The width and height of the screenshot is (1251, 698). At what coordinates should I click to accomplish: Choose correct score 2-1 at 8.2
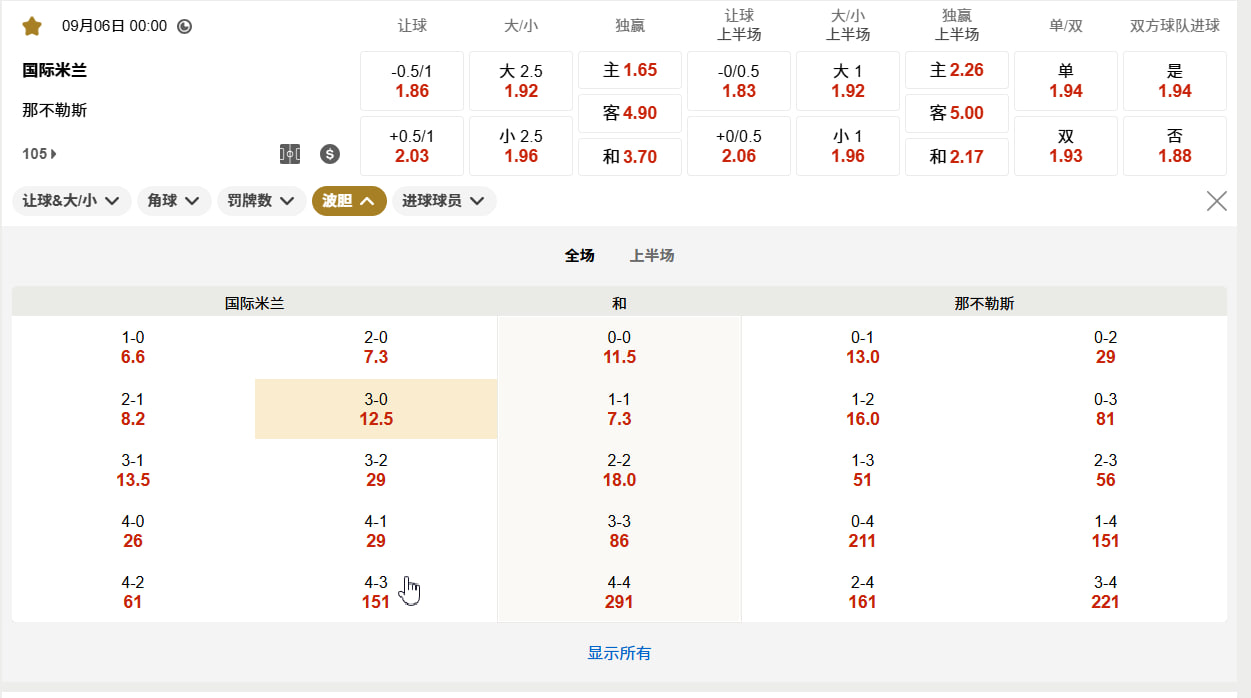point(133,409)
